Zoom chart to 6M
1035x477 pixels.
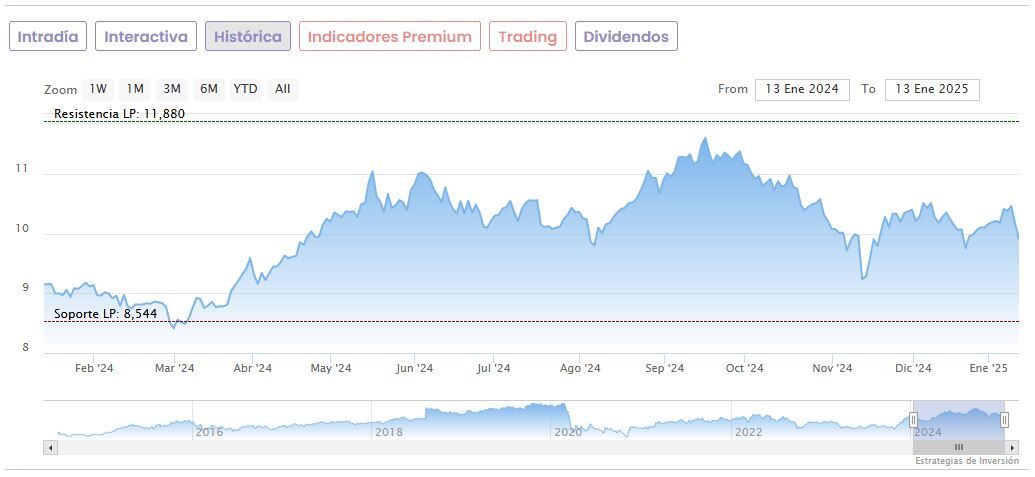(x=208, y=89)
